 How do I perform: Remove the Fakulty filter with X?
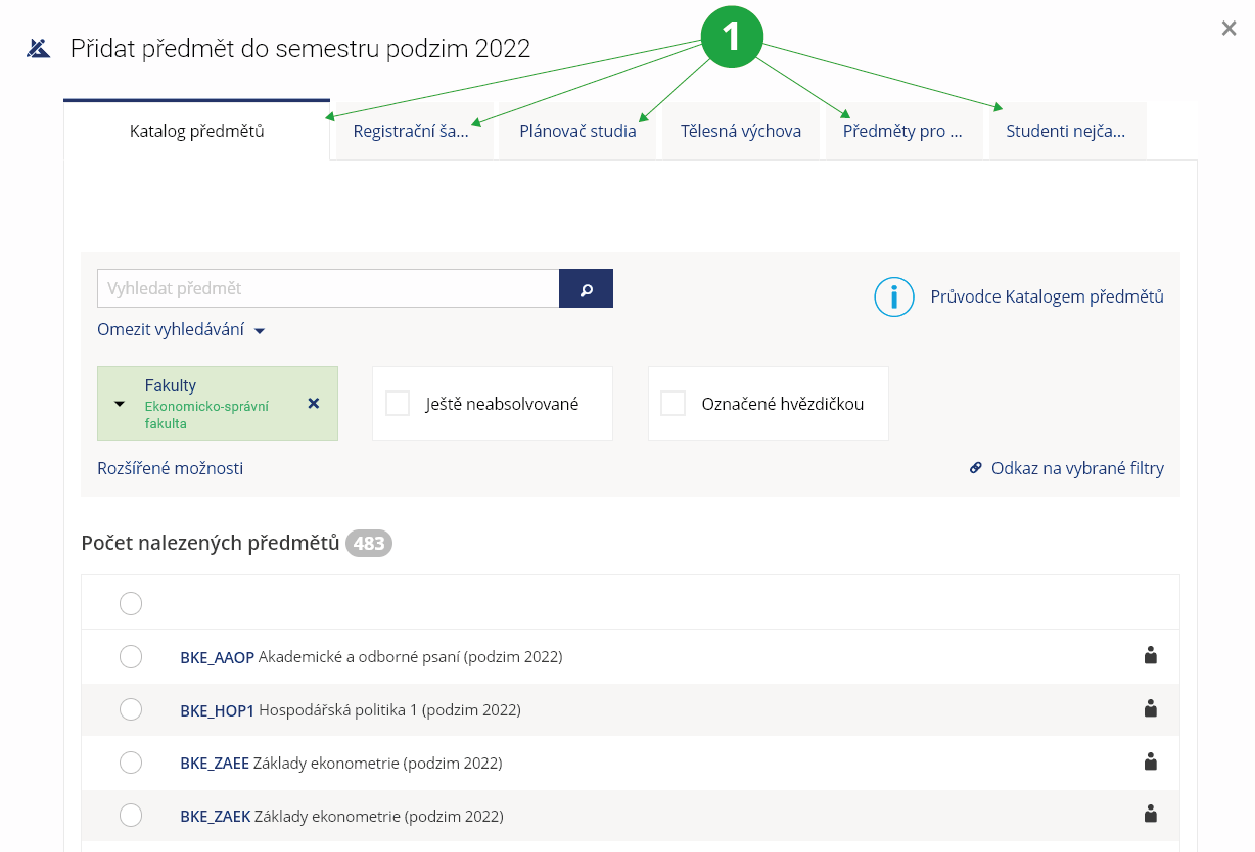coord(313,404)
